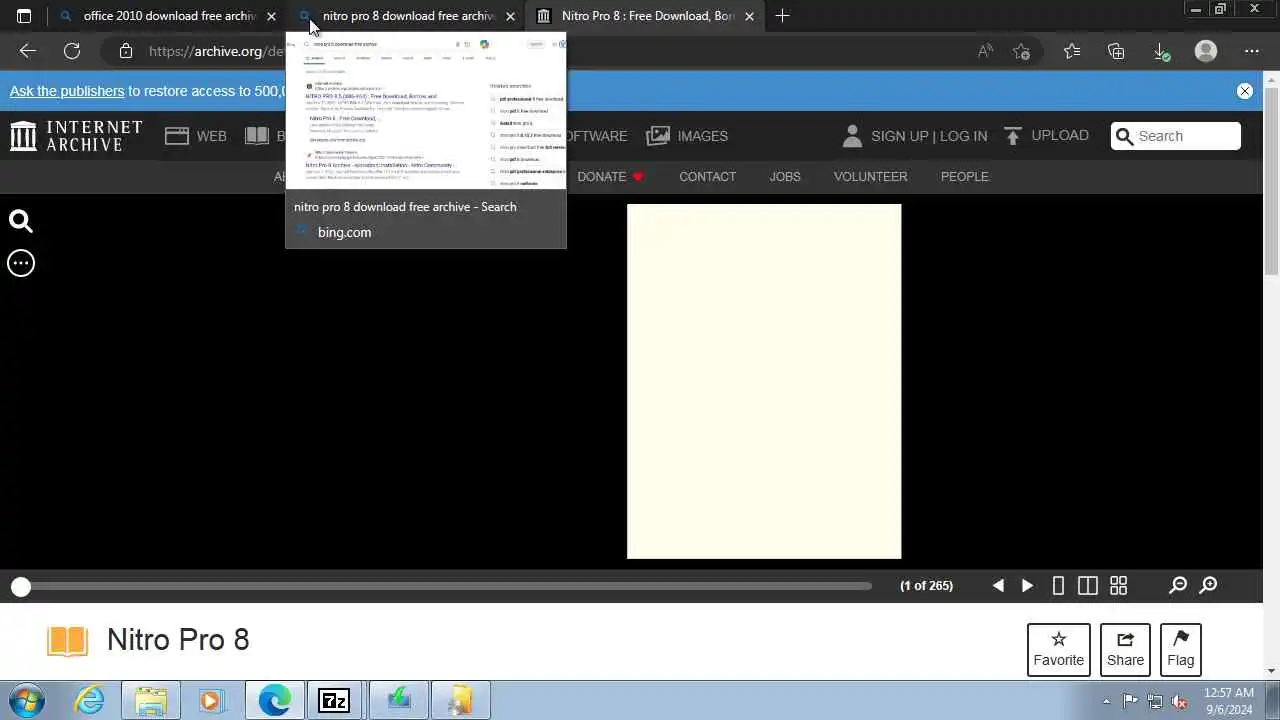
Task: Open the Edge tab actions menu icon
Action: tap(24, 16)
